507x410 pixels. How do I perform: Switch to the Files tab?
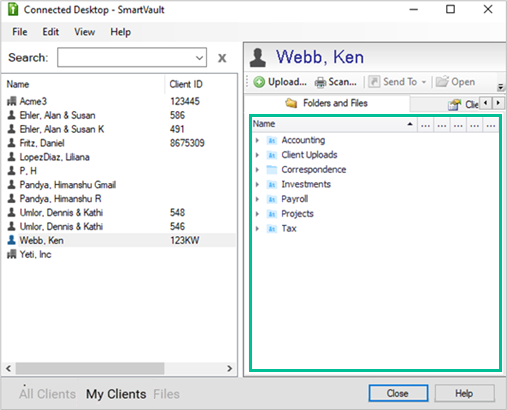click(x=166, y=394)
